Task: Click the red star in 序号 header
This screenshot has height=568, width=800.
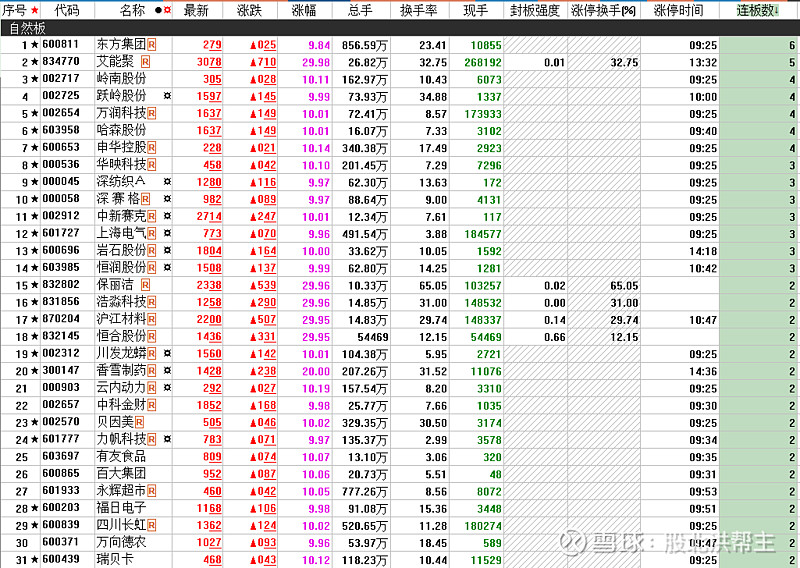Action: tap(35, 10)
